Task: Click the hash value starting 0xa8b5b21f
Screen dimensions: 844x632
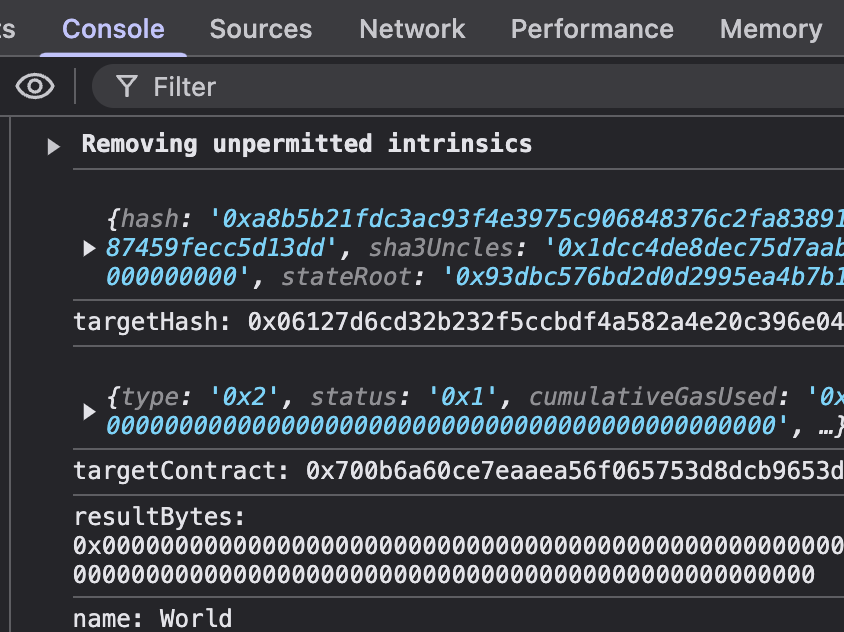Action: (475, 233)
